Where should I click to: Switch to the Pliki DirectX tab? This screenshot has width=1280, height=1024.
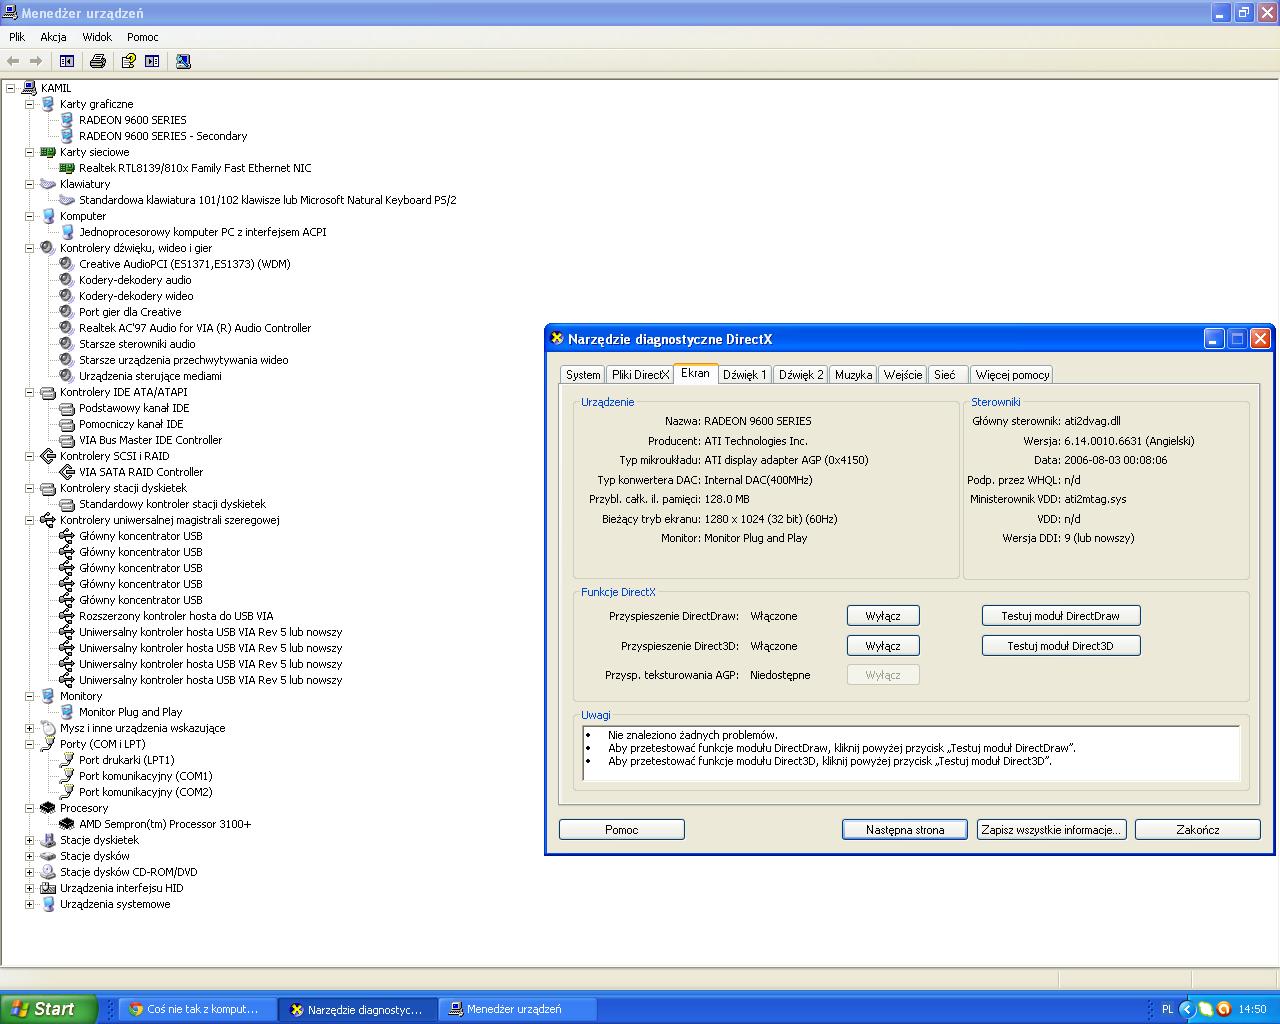(640, 375)
